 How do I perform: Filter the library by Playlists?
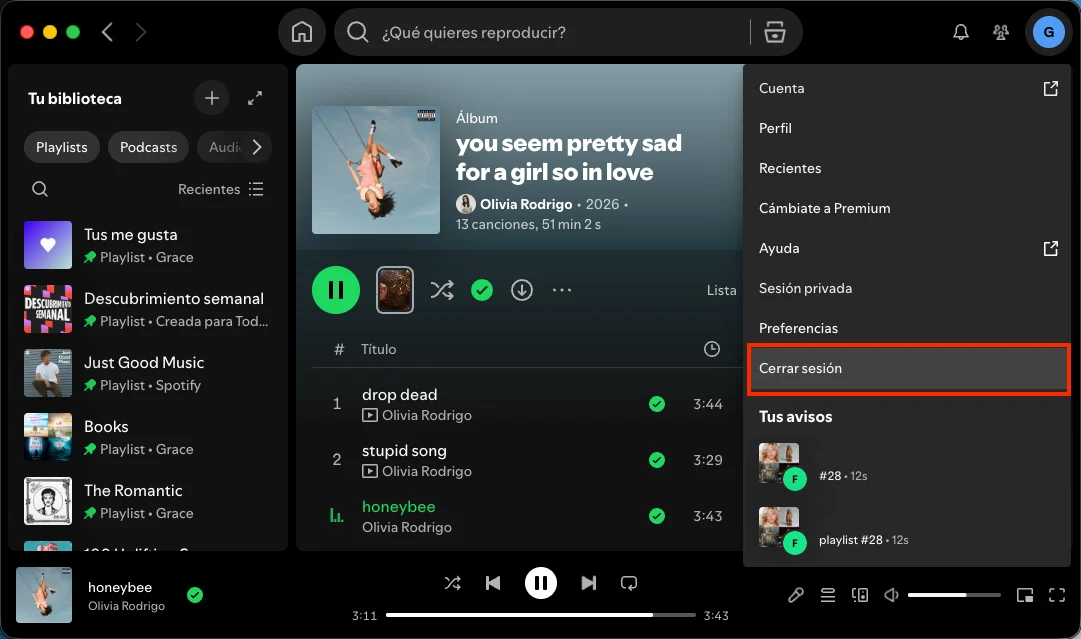[x=62, y=147]
